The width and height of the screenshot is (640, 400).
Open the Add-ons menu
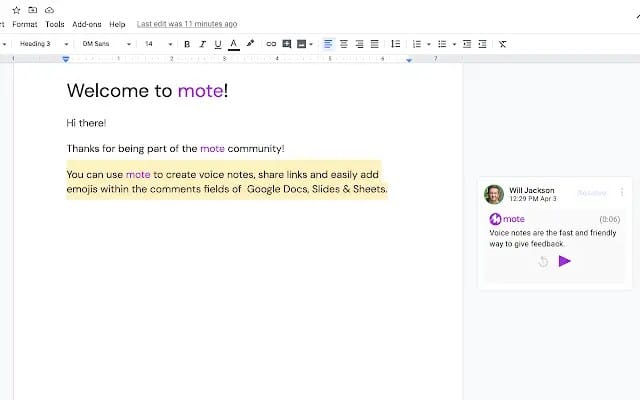(x=87, y=23)
